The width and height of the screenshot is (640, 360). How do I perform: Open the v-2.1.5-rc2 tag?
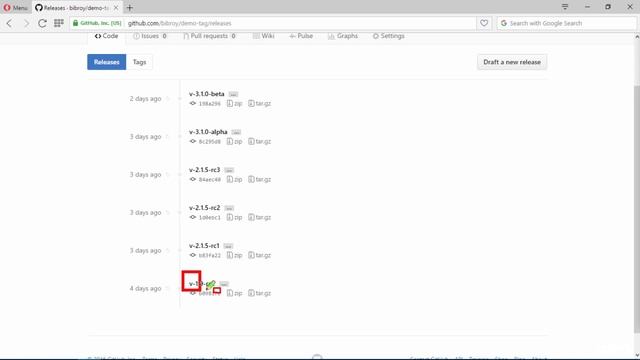pos(204,208)
